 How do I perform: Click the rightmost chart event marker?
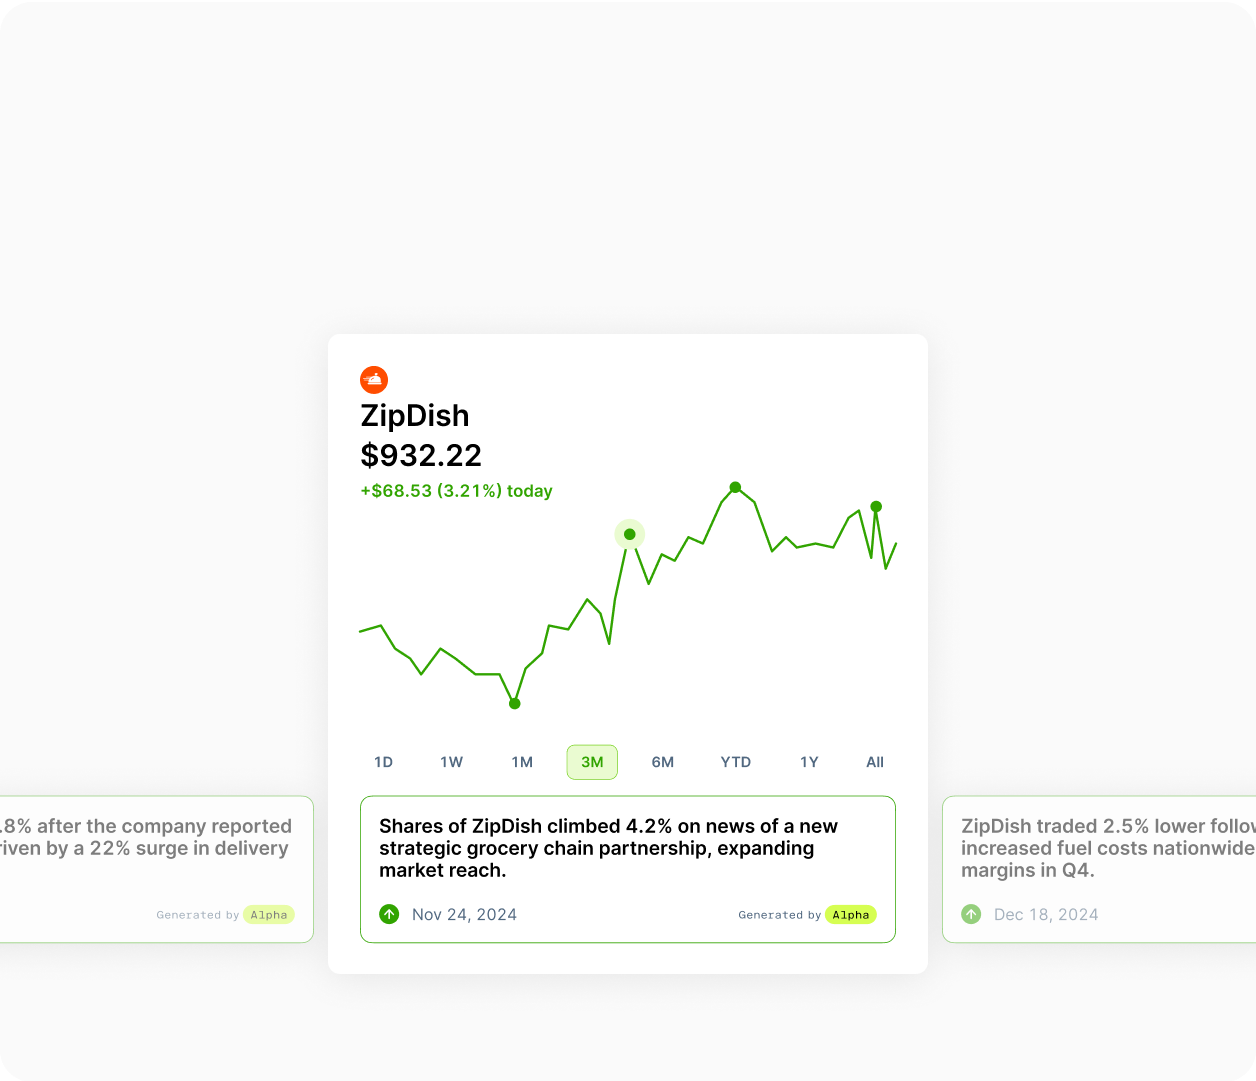876,507
